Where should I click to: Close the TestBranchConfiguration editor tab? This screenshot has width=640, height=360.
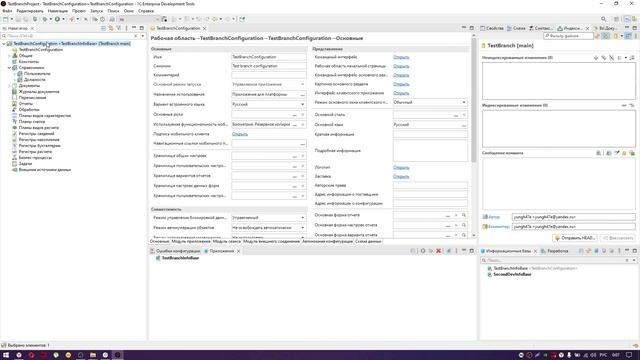coord(204,28)
